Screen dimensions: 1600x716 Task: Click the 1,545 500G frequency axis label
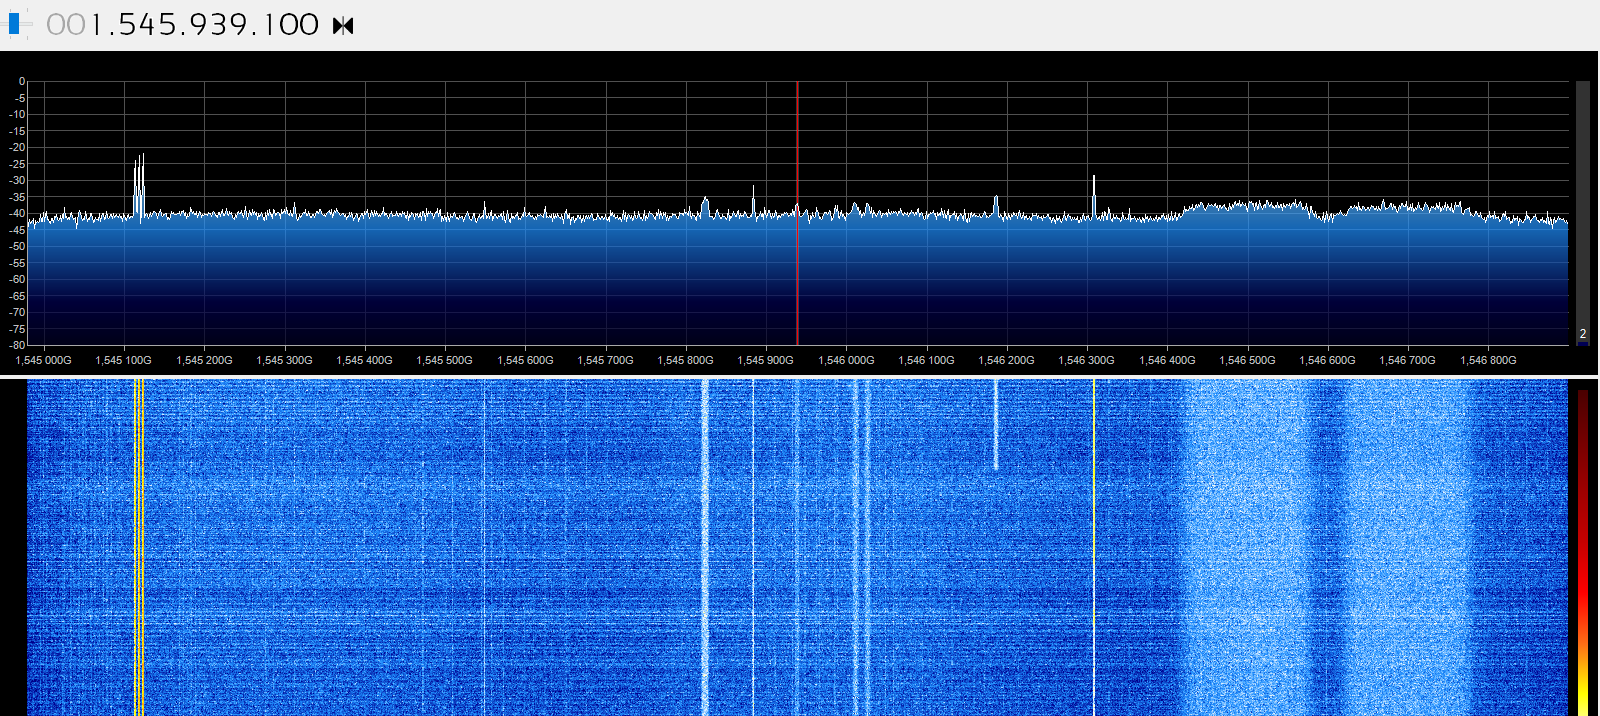pos(444,360)
